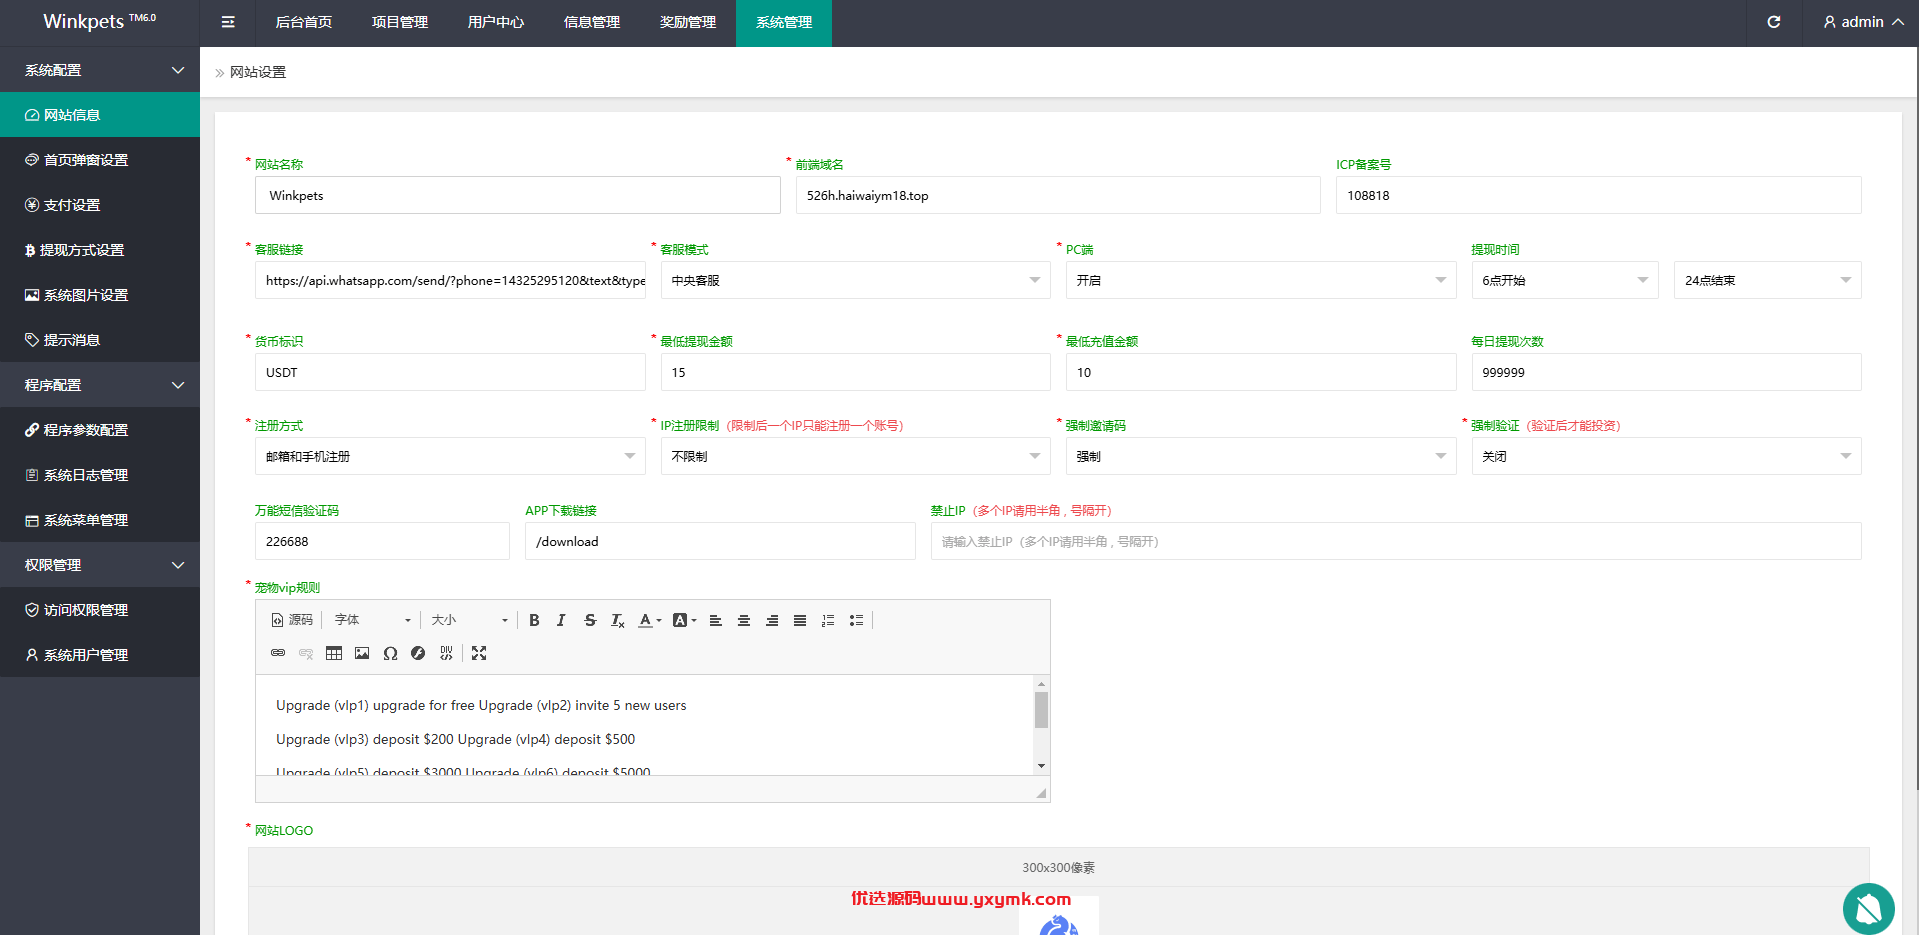Open 访问权限管理 in sidebar
This screenshot has width=1919, height=935.
tap(100, 610)
